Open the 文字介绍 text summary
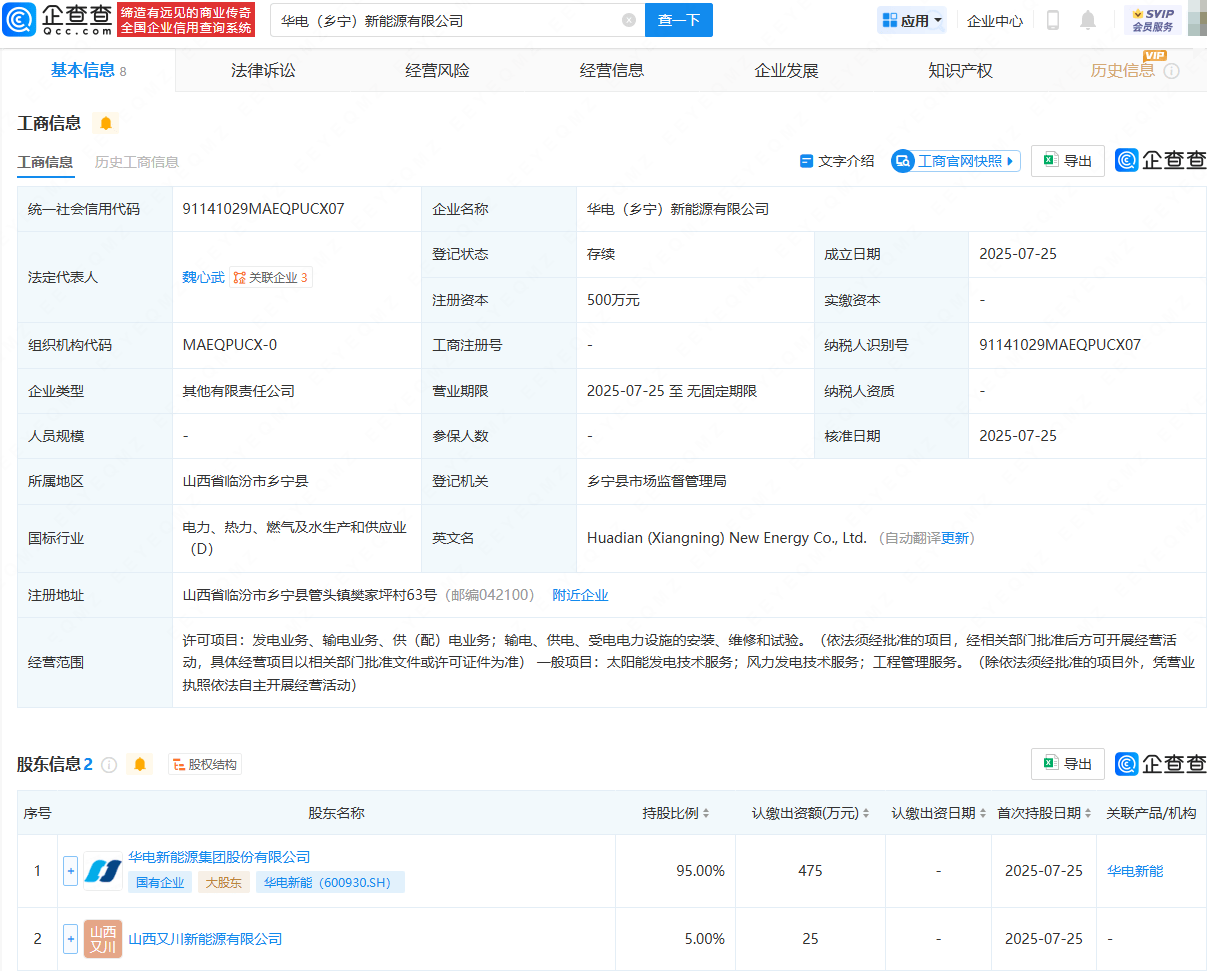Viewport: 1207px width, 971px height. point(836,160)
